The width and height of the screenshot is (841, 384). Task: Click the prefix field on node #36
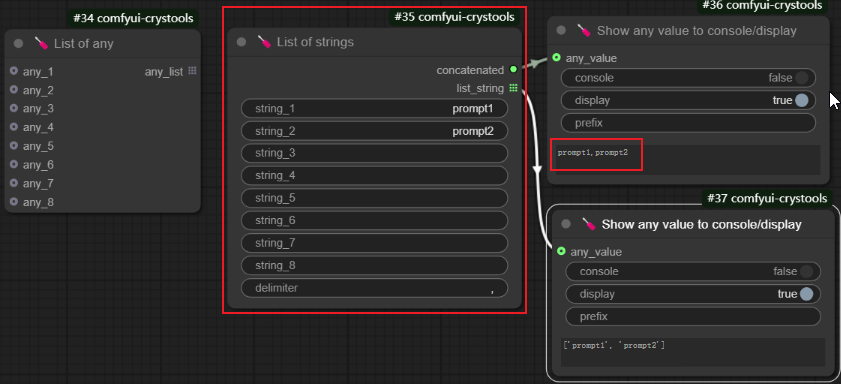[688, 123]
